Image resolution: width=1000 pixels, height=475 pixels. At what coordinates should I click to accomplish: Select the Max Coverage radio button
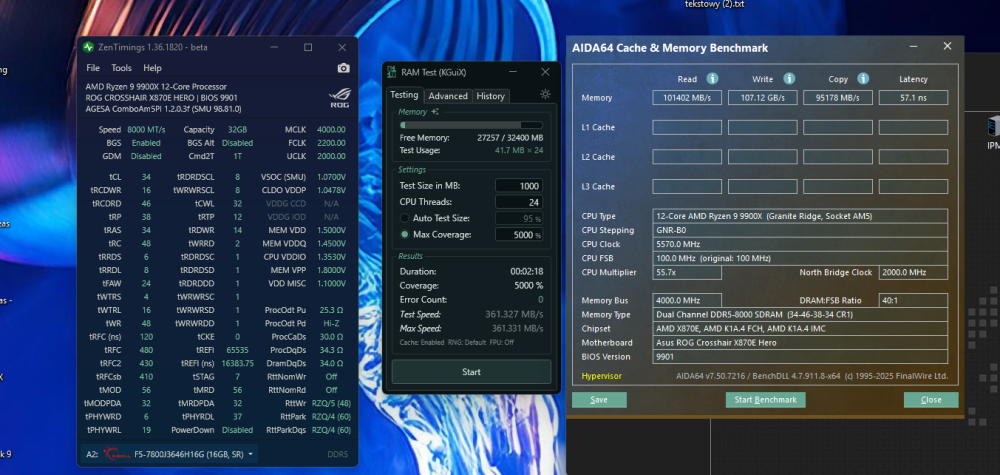404,234
